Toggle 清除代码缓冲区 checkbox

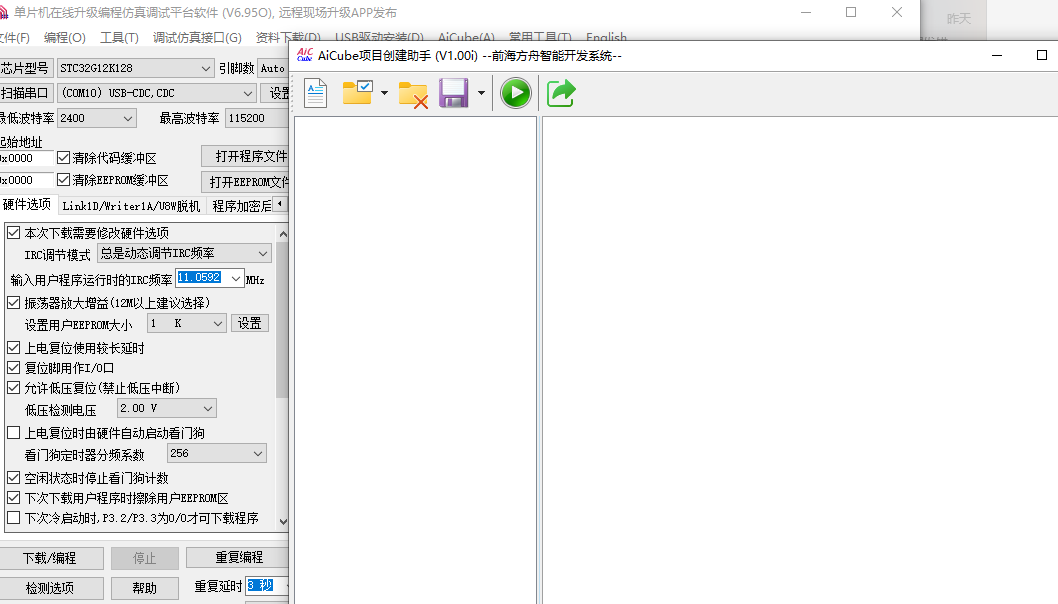pos(63,158)
